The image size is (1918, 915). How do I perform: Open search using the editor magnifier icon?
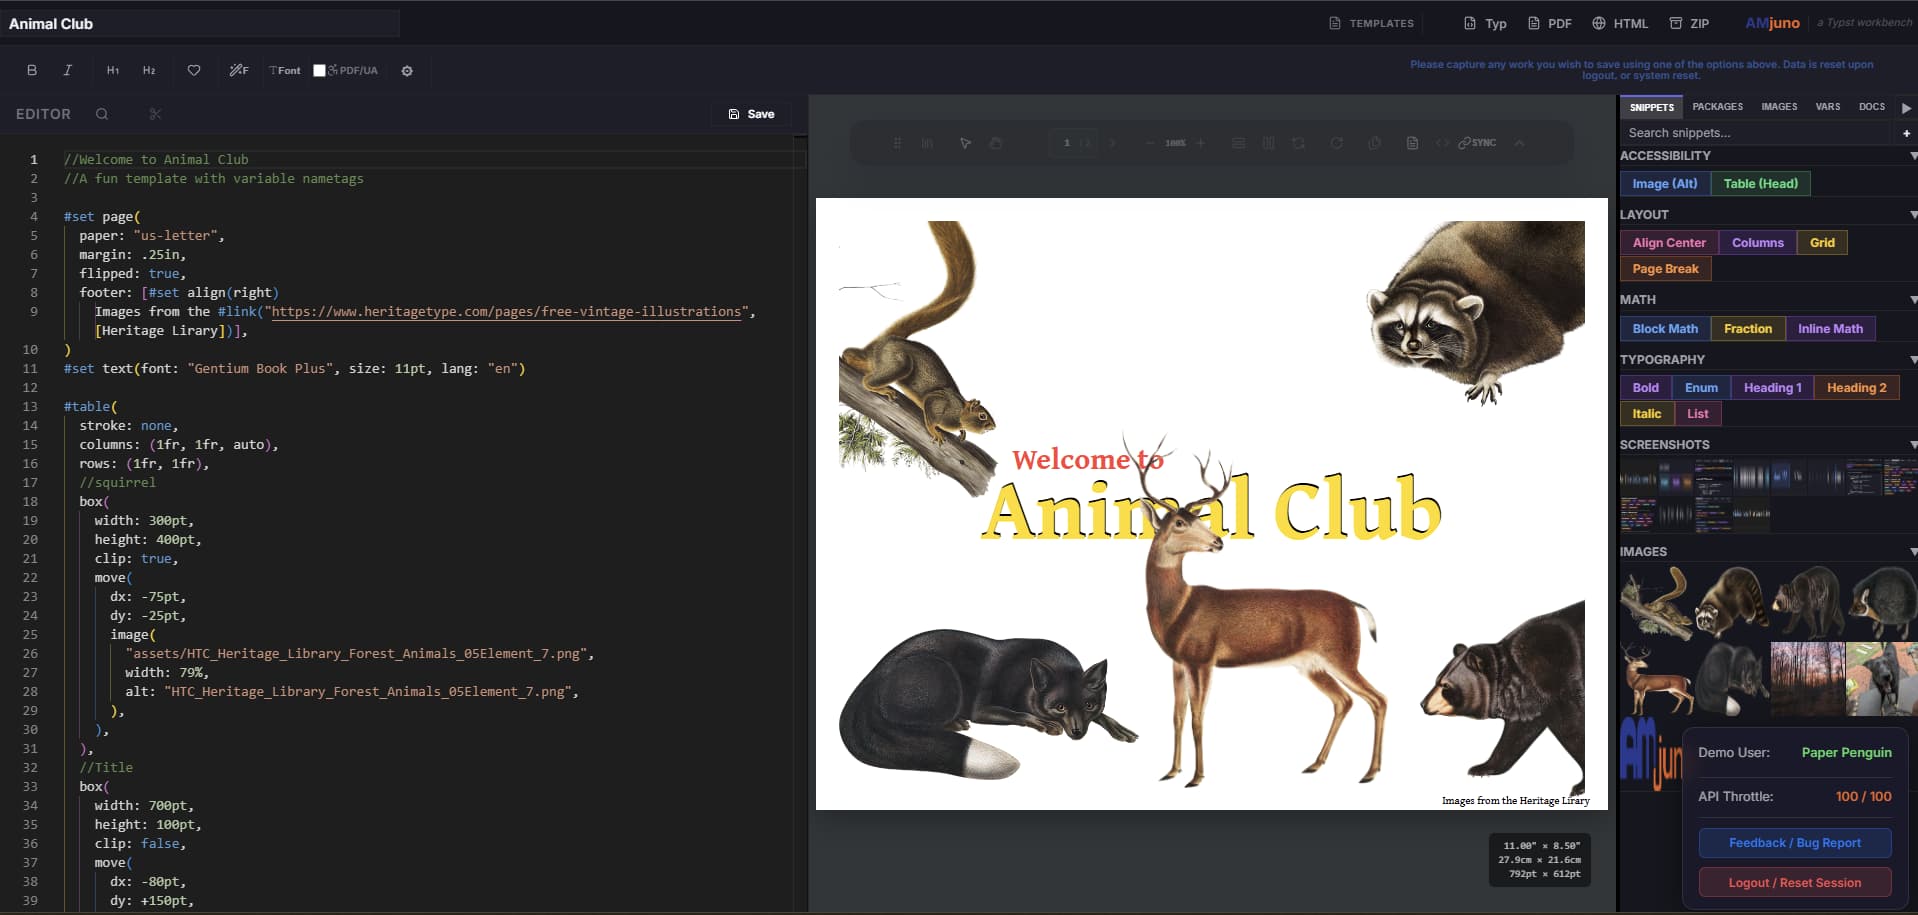102,114
